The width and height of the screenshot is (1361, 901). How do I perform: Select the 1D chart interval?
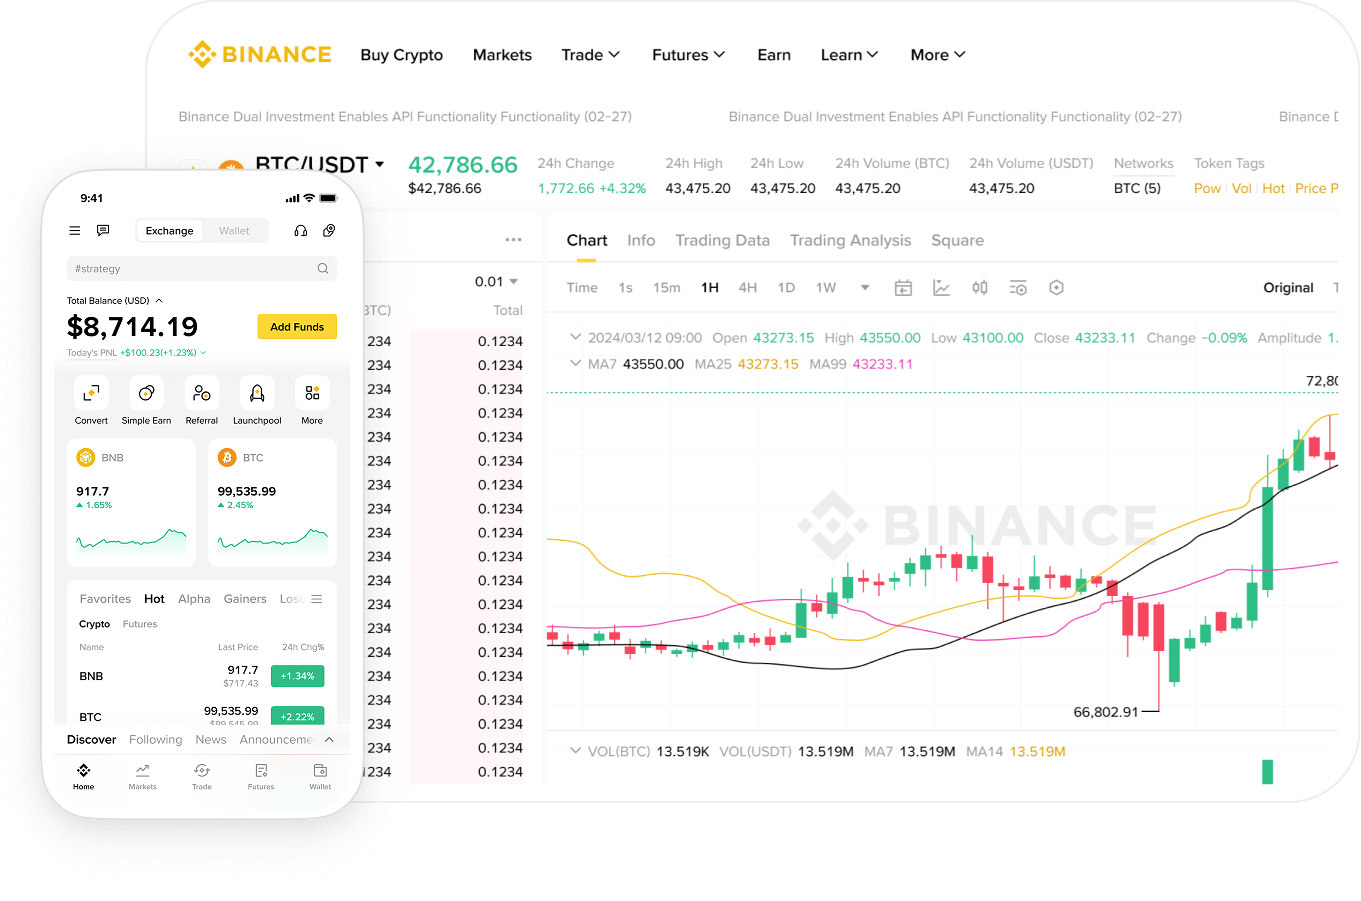[787, 288]
